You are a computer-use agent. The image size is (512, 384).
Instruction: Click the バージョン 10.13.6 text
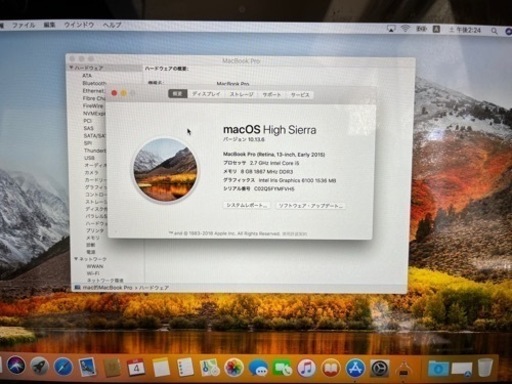click(244, 139)
